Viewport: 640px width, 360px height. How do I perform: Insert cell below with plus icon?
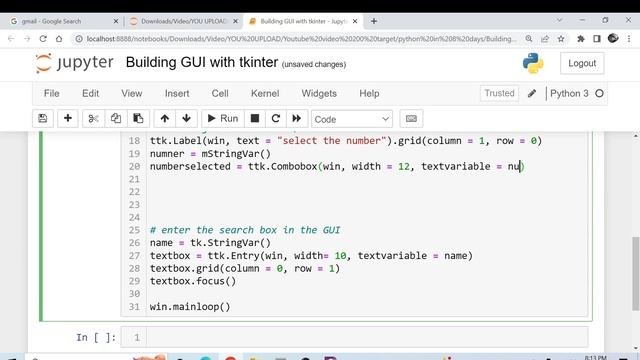68,119
